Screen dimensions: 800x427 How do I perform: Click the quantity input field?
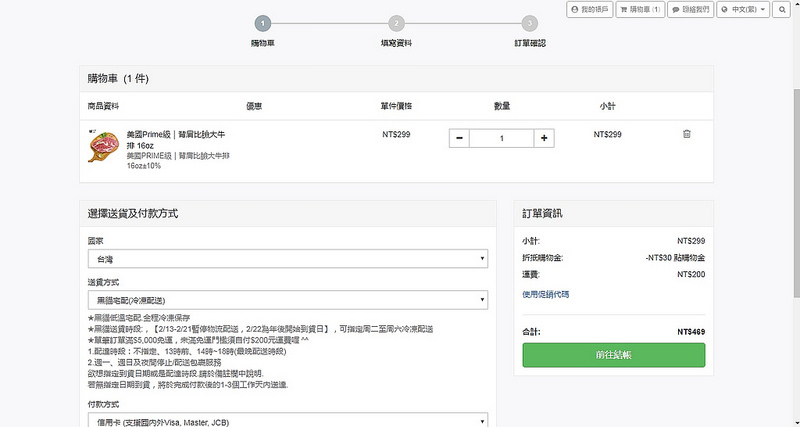coord(501,138)
